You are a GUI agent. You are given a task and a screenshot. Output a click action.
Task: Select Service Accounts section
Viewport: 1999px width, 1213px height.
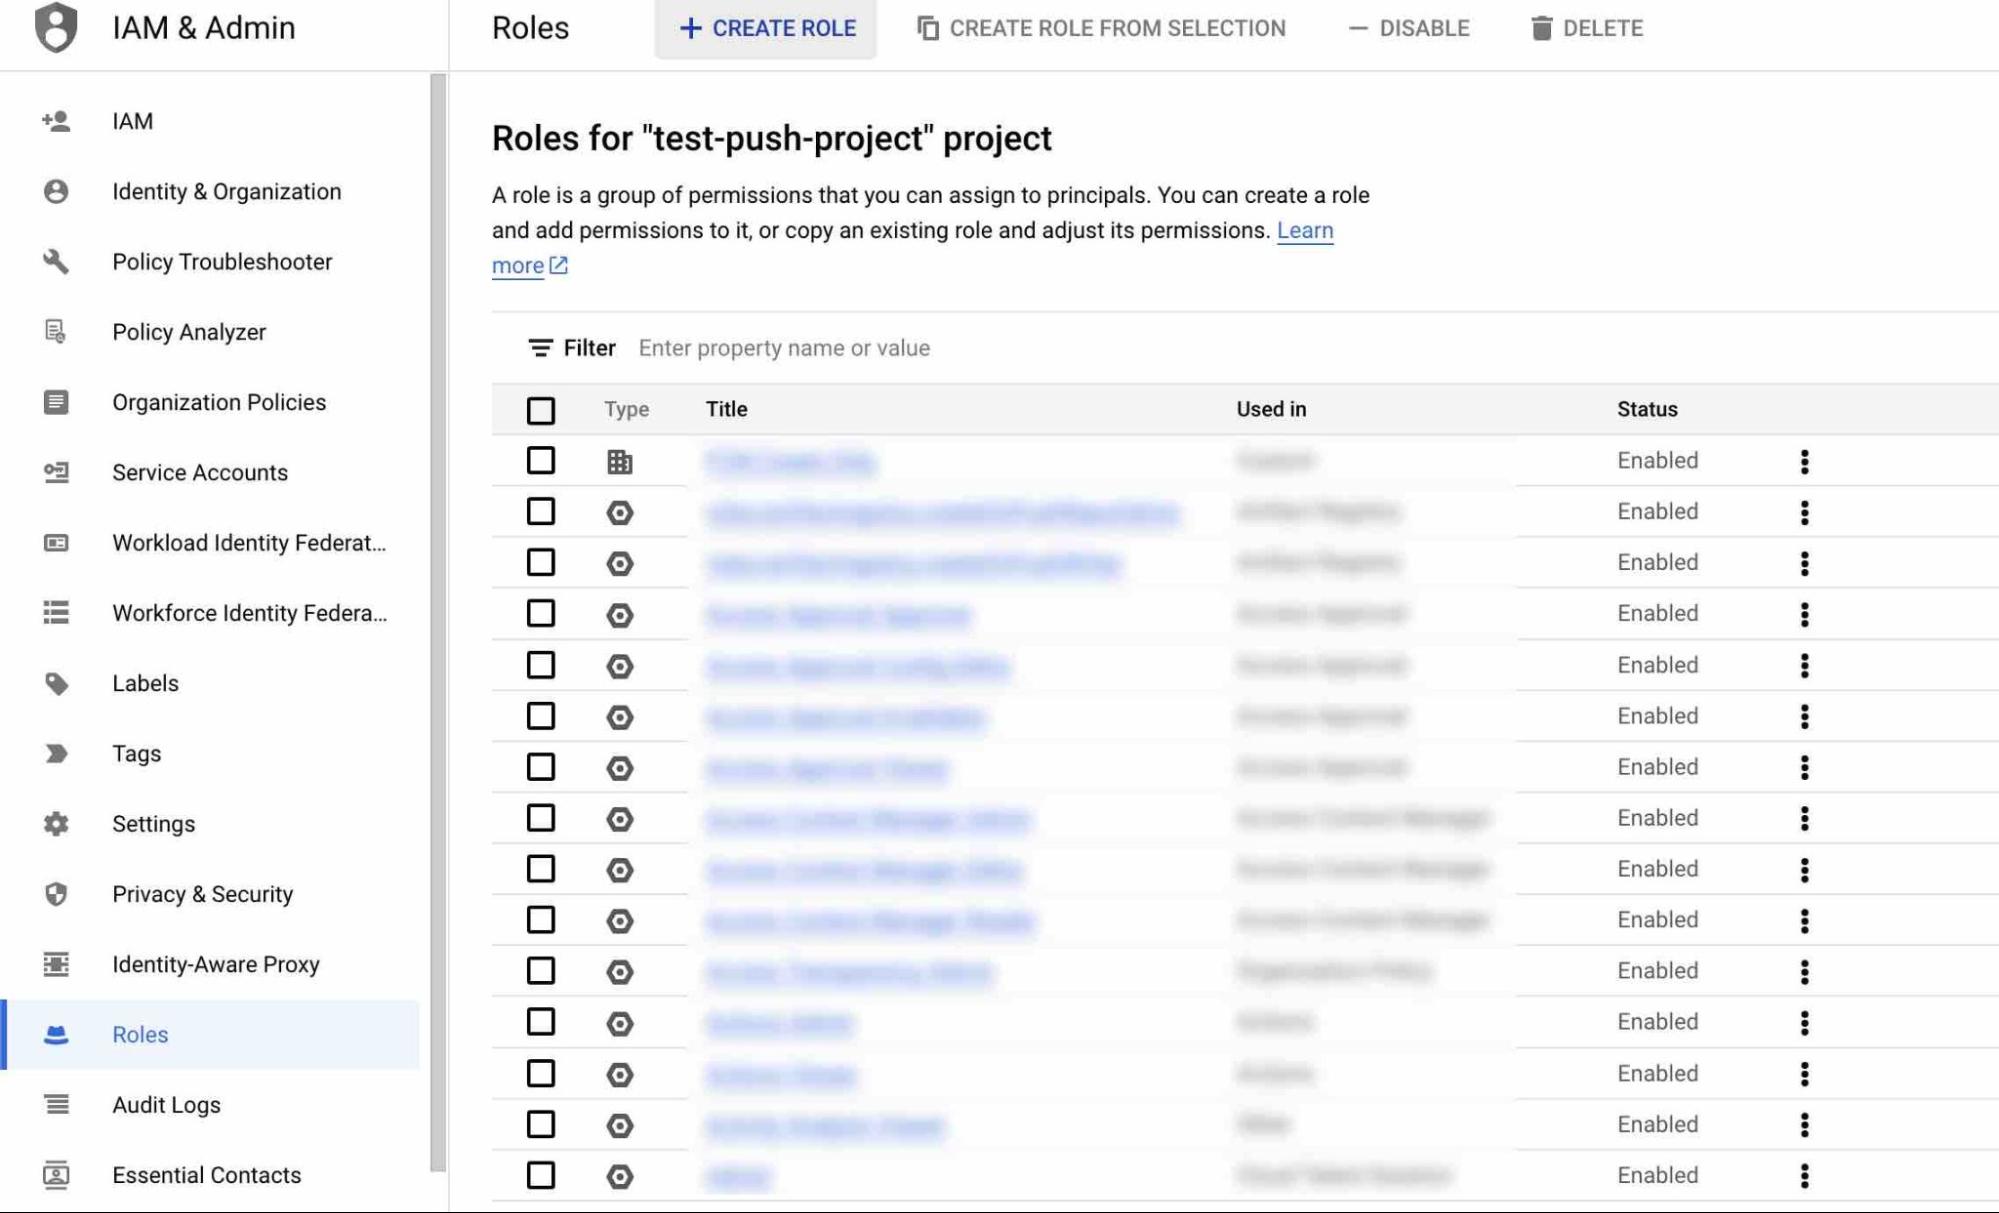(x=200, y=471)
